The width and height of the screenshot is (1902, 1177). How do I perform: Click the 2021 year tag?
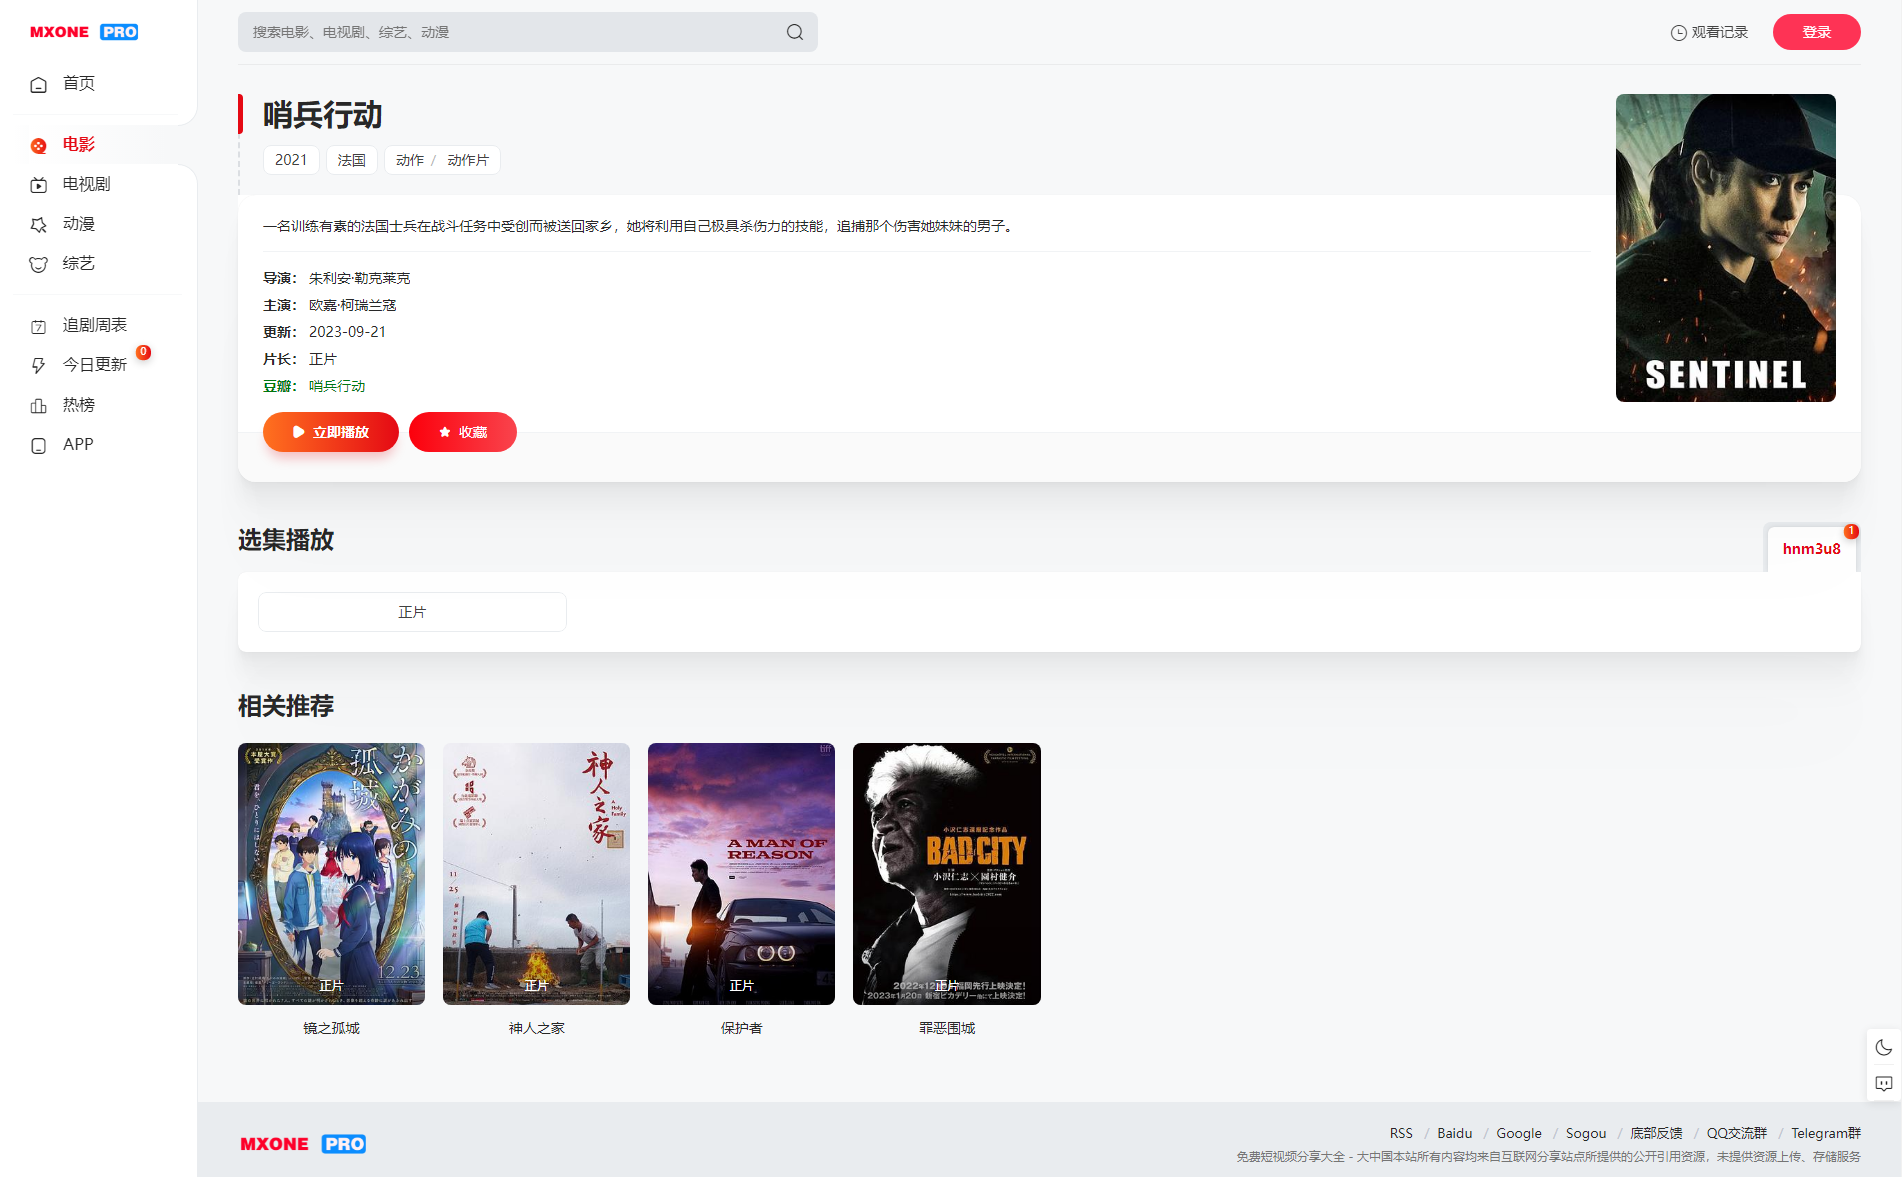291,160
